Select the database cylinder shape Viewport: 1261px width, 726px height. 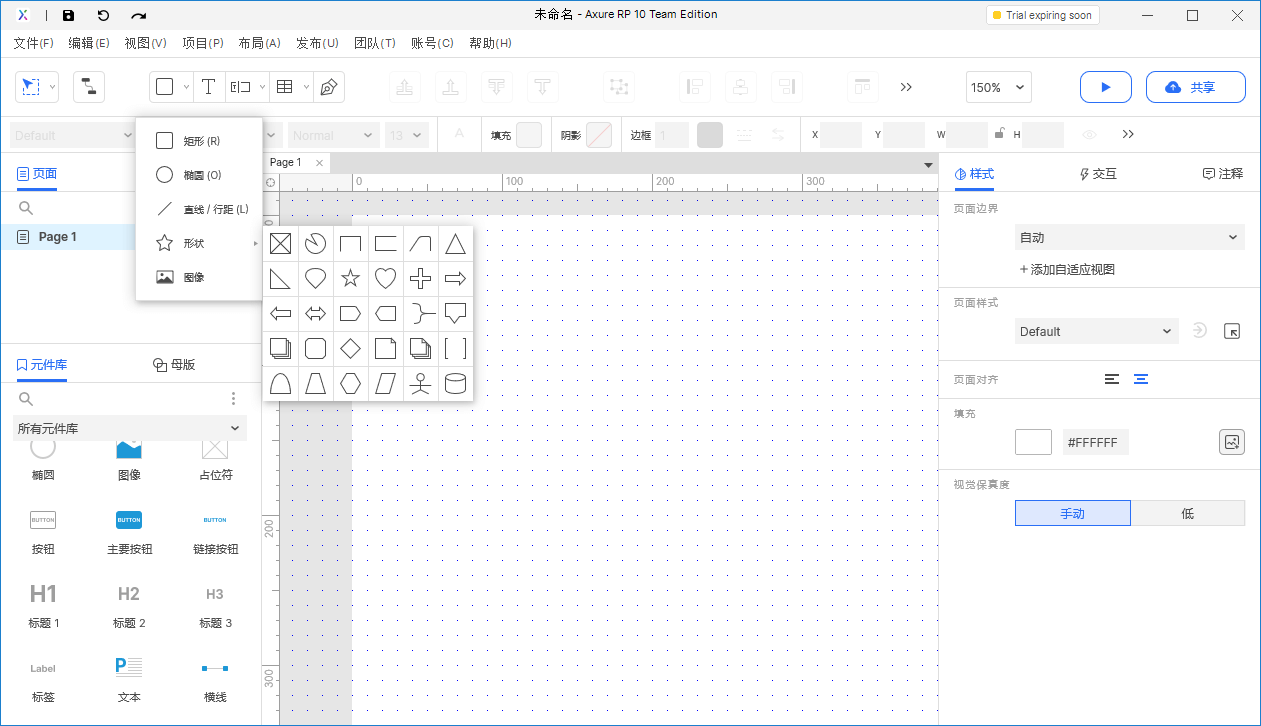(455, 383)
